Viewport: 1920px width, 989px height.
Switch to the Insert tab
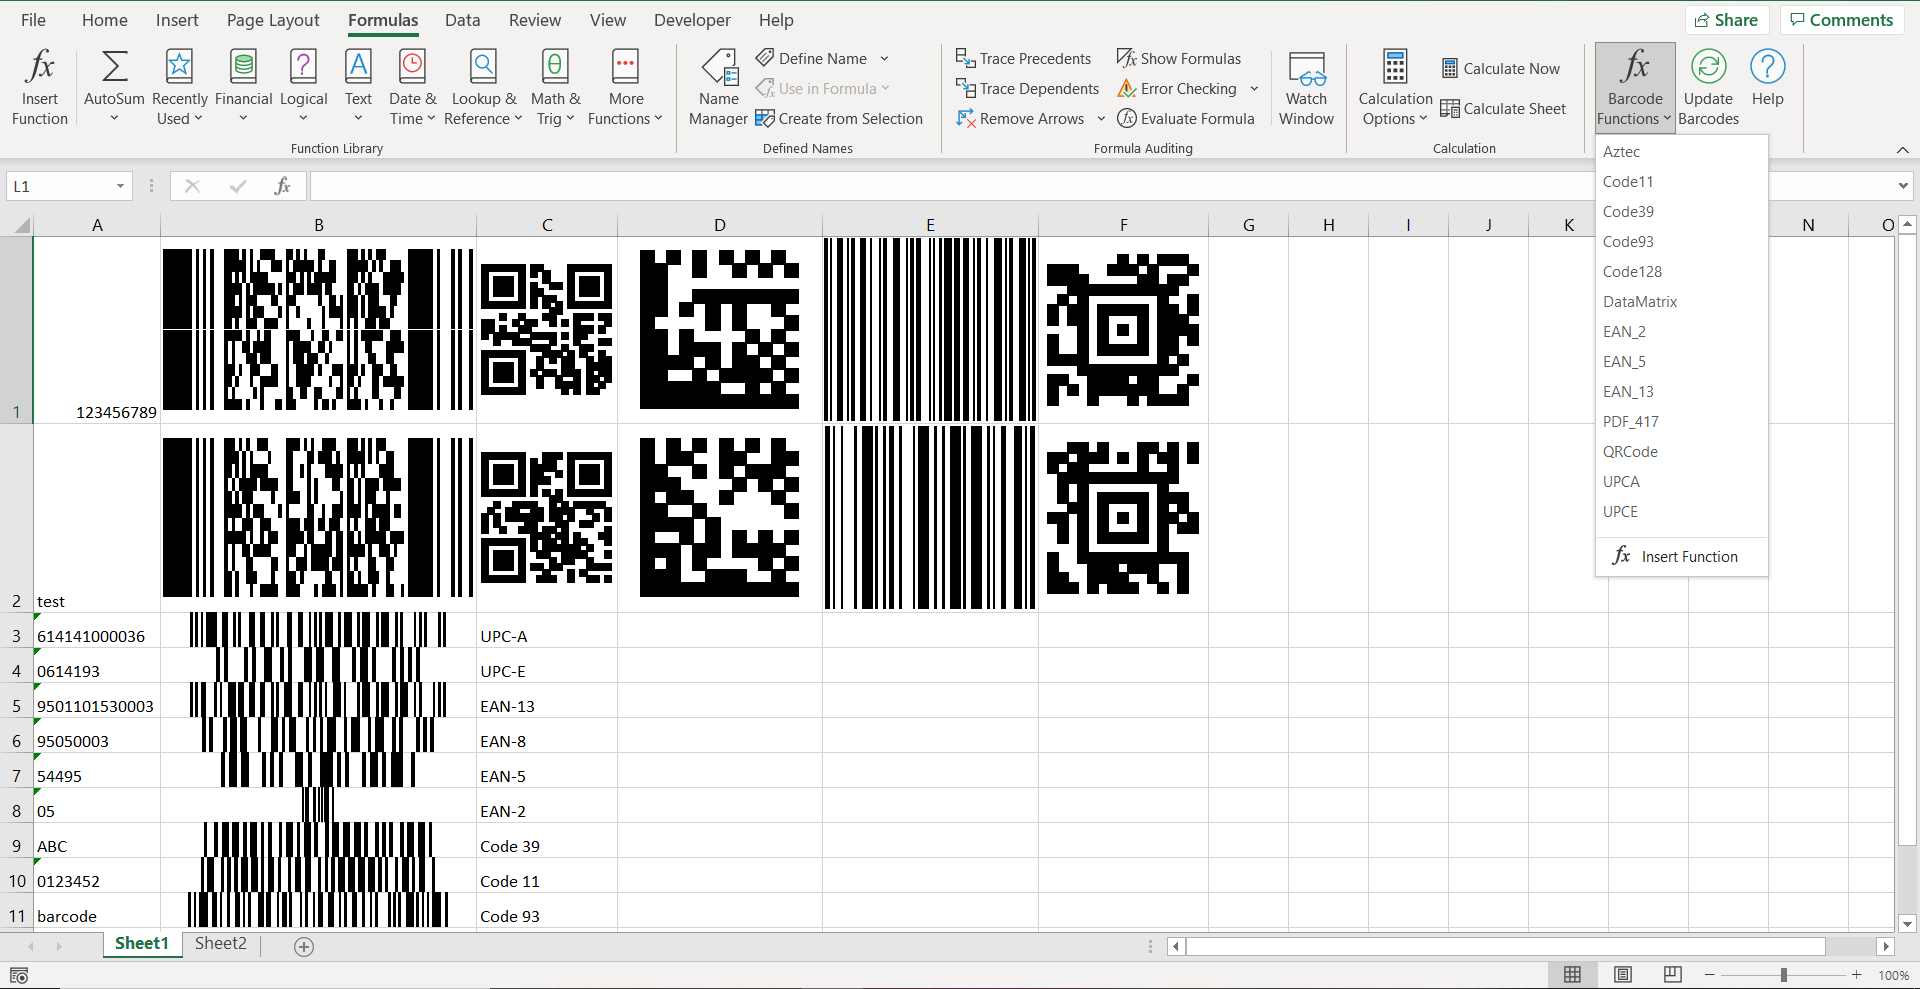click(x=177, y=20)
